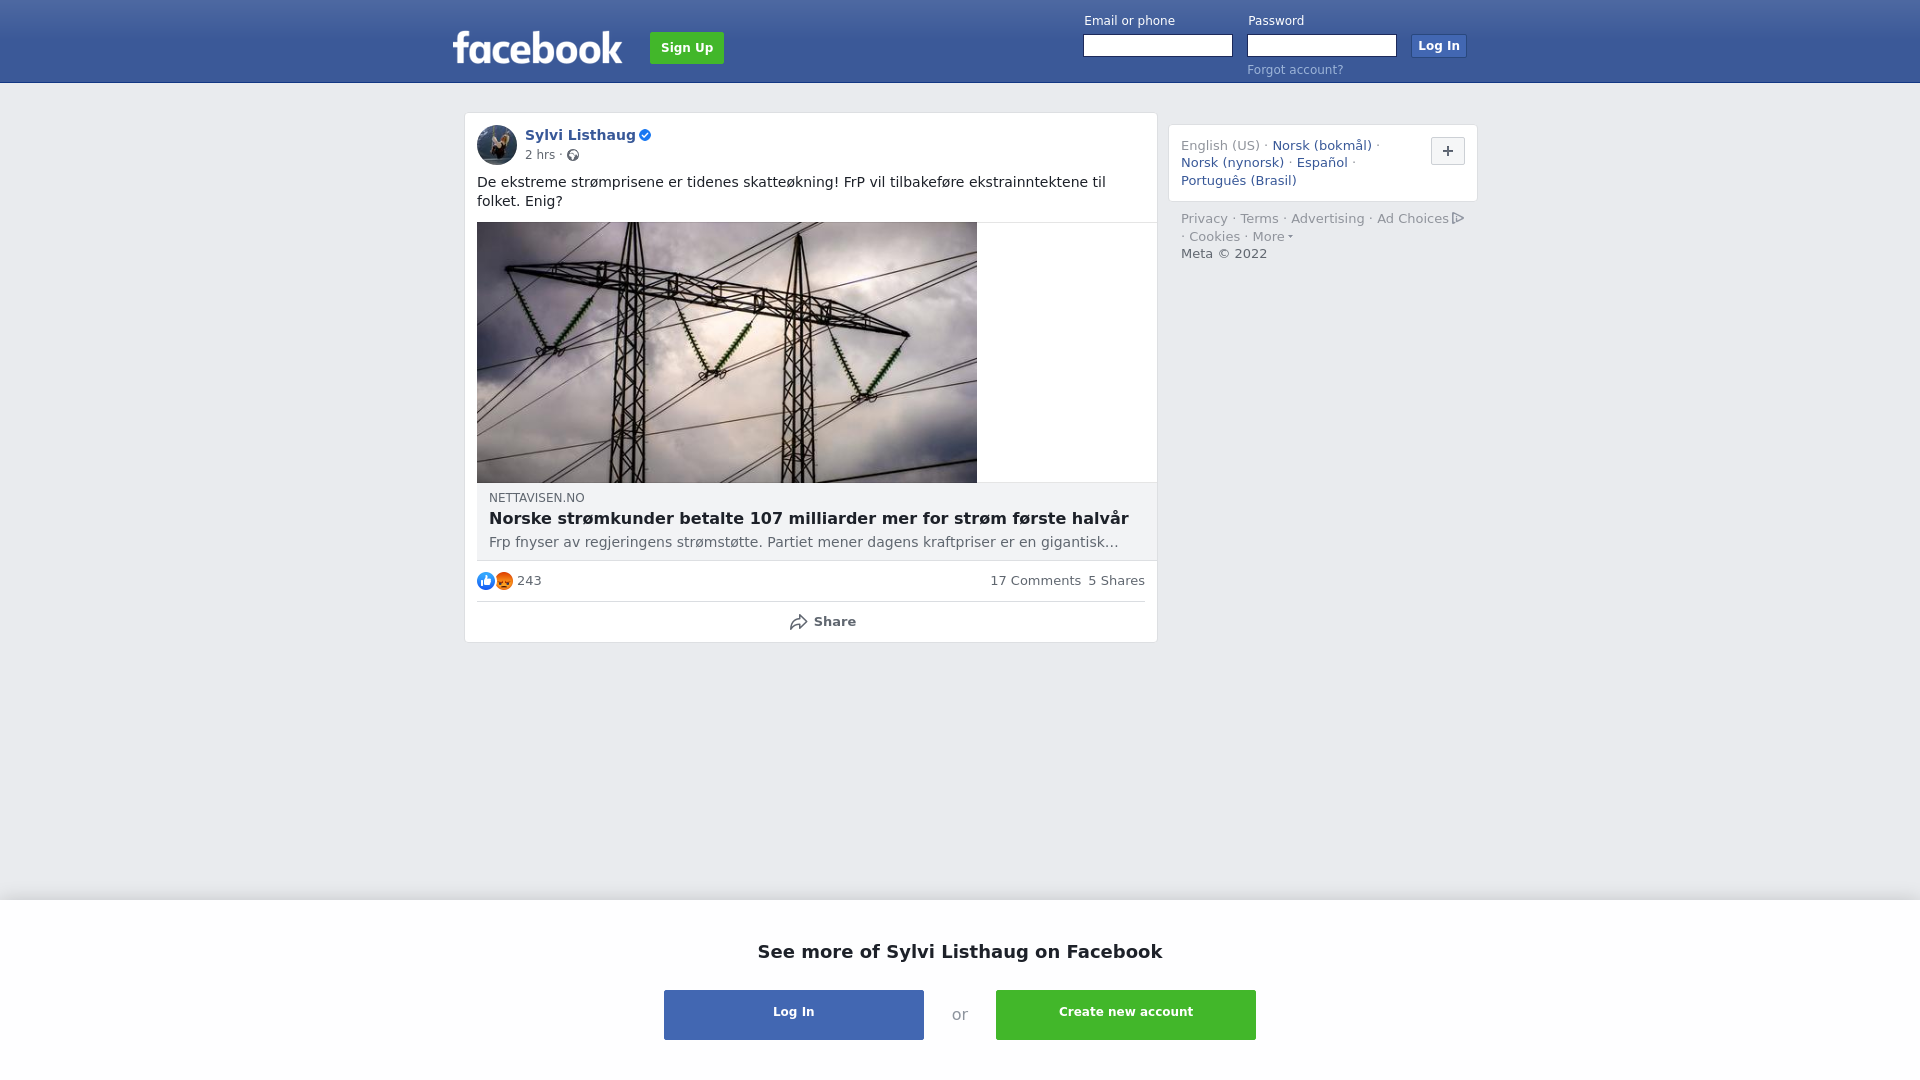The image size is (1920, 1080).
Task: Click the Ad Choices triangle icon
Action: [1458, 218]
